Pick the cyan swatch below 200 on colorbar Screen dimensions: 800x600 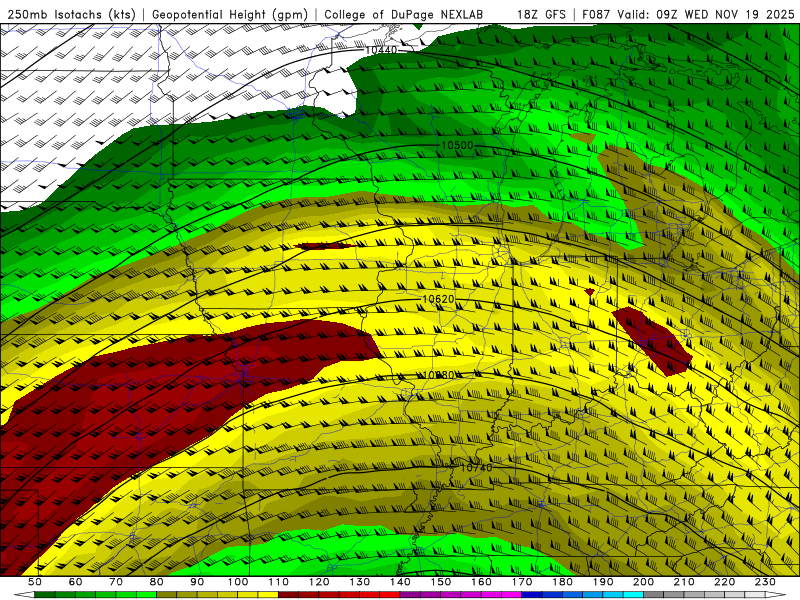634,595
